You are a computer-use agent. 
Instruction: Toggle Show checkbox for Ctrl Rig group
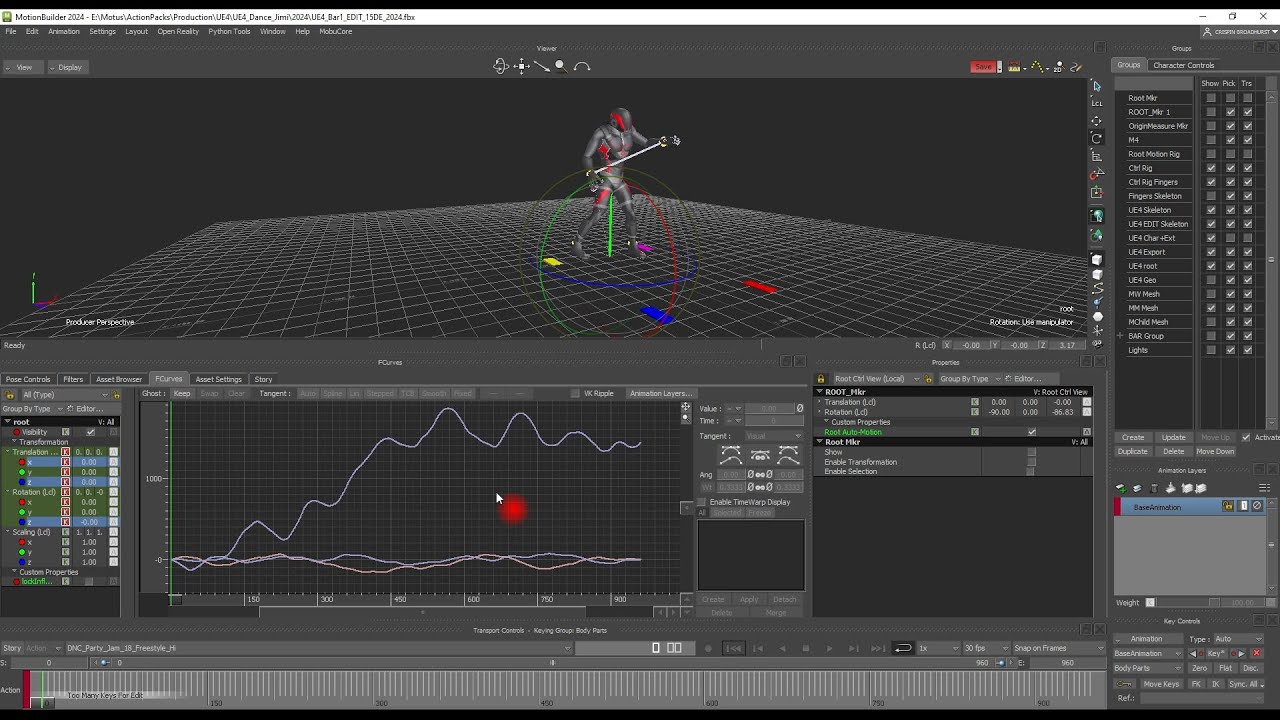[1211, 168]
